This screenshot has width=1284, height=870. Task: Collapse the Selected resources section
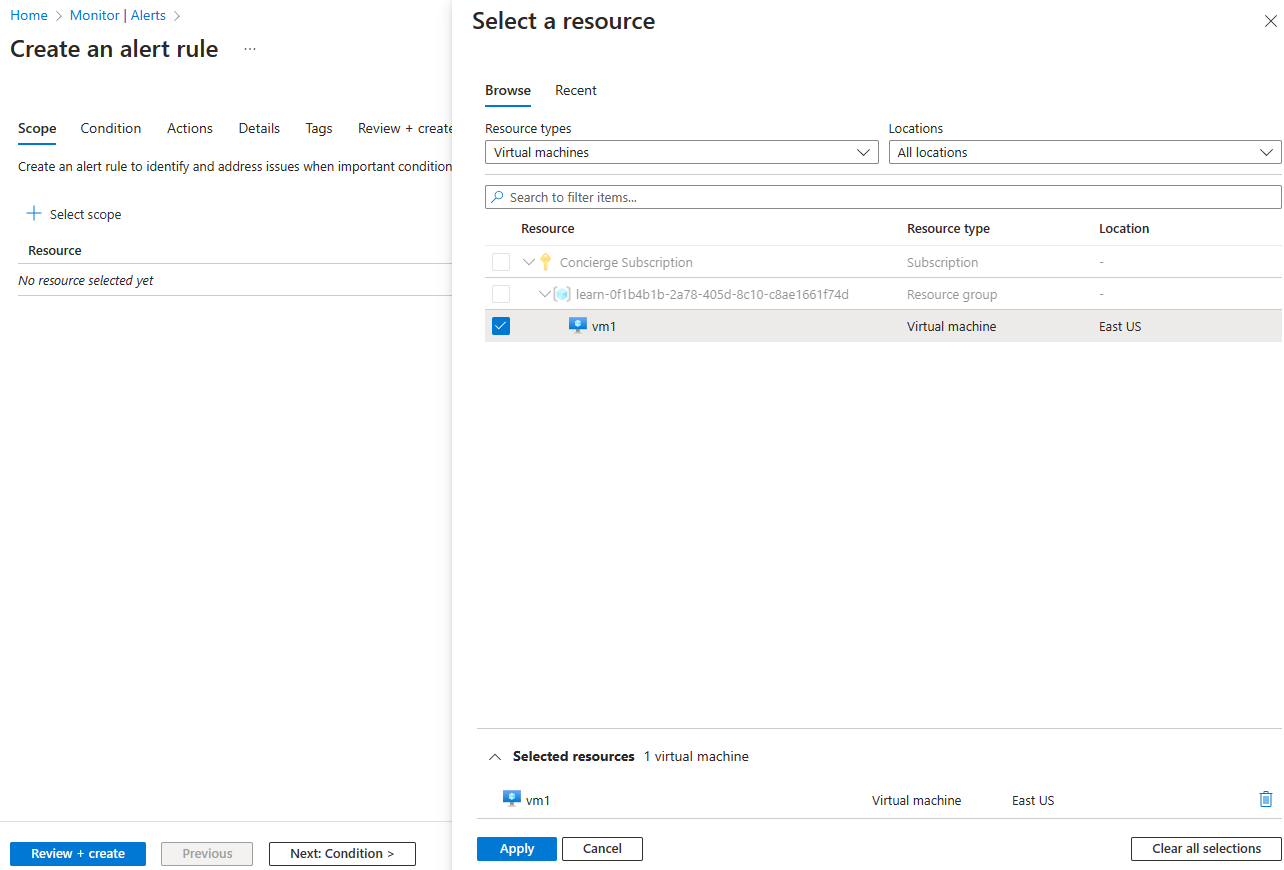tap(494, 757)
